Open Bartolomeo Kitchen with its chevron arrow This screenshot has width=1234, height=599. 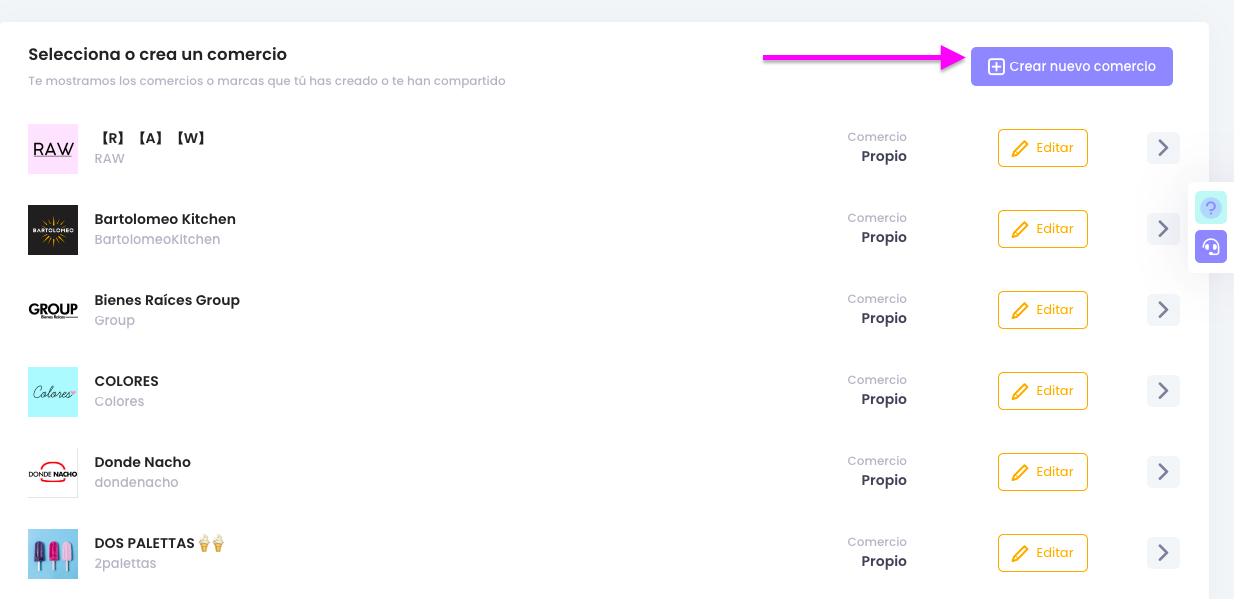coord(1162,228)
